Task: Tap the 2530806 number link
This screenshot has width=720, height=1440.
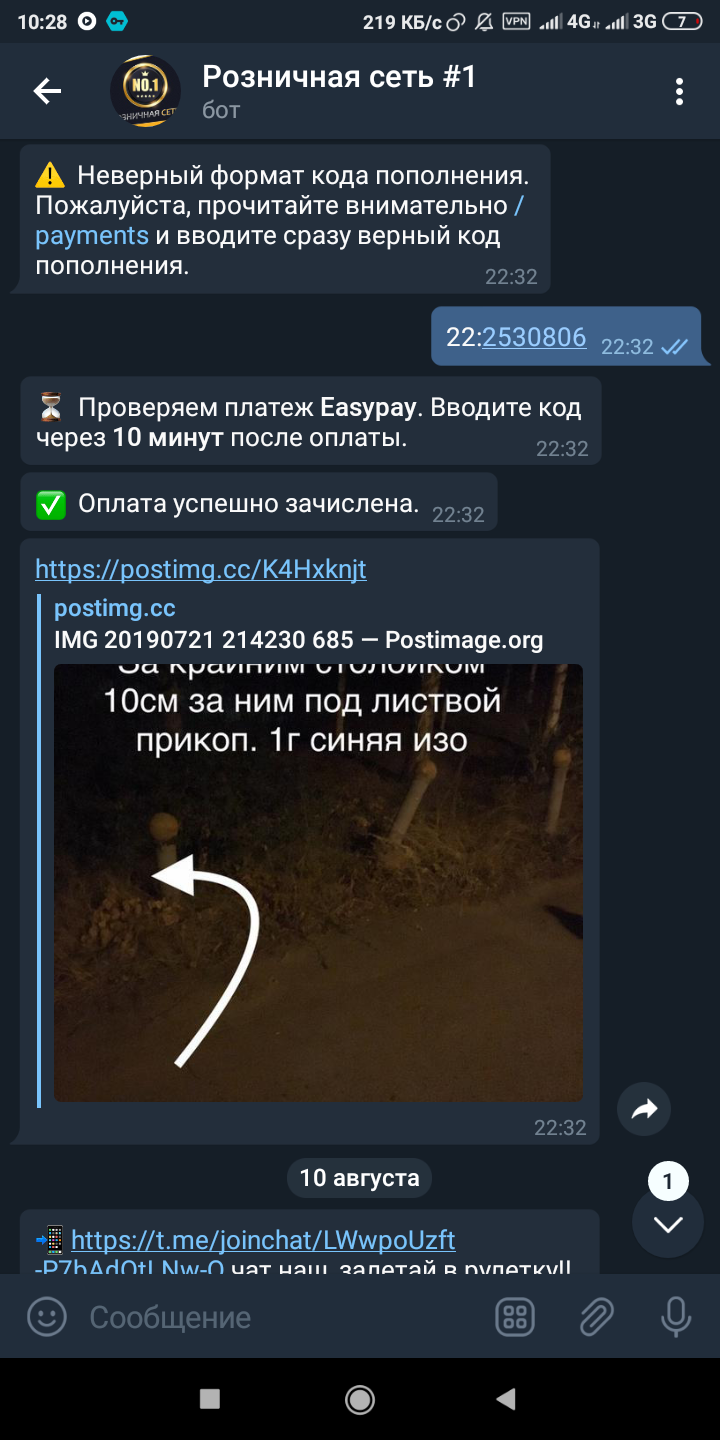Action: (534, 337)
